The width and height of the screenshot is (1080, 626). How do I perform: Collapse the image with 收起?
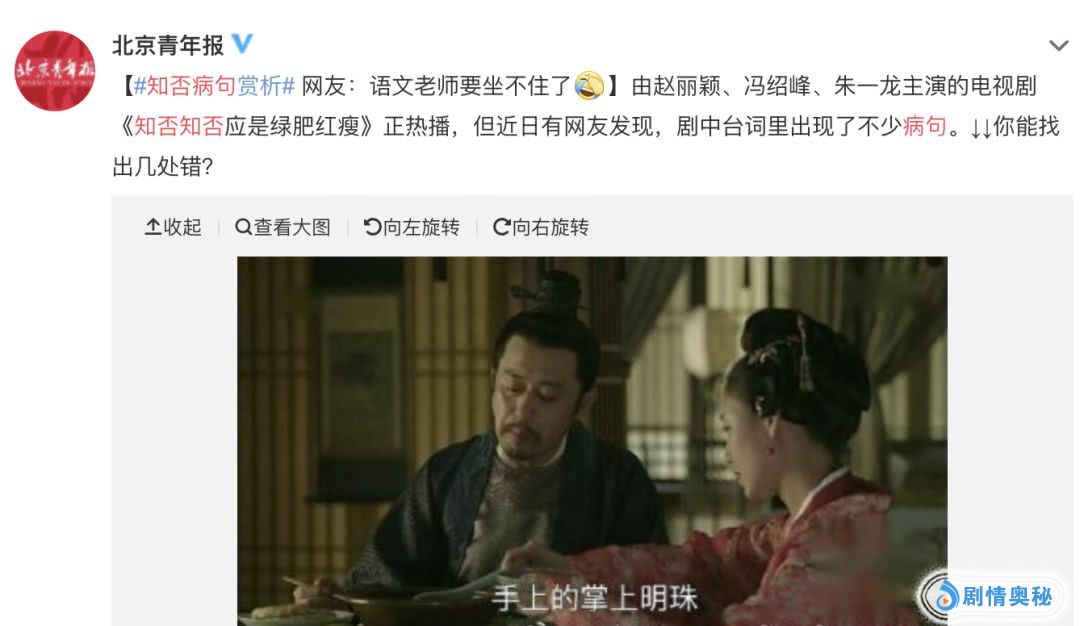(x=173, y=227)
